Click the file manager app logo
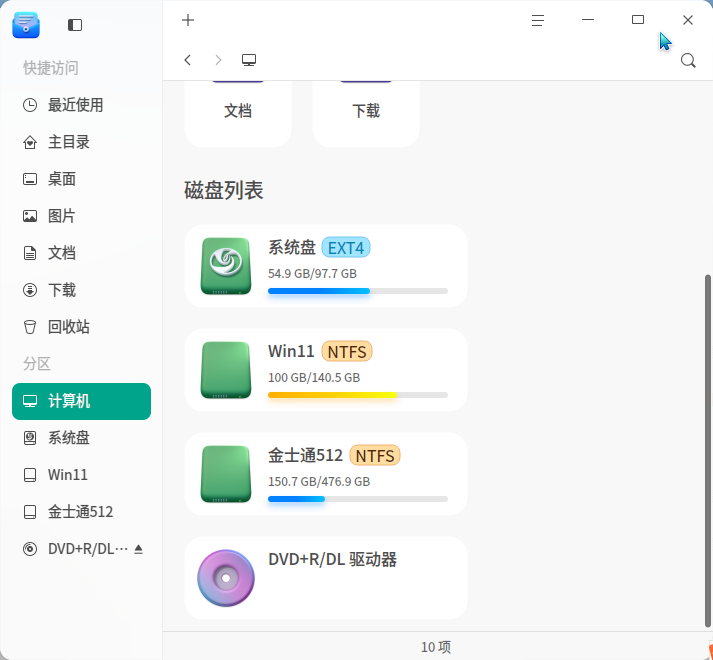This screenshot has width=713, height=660. point(26,25)
